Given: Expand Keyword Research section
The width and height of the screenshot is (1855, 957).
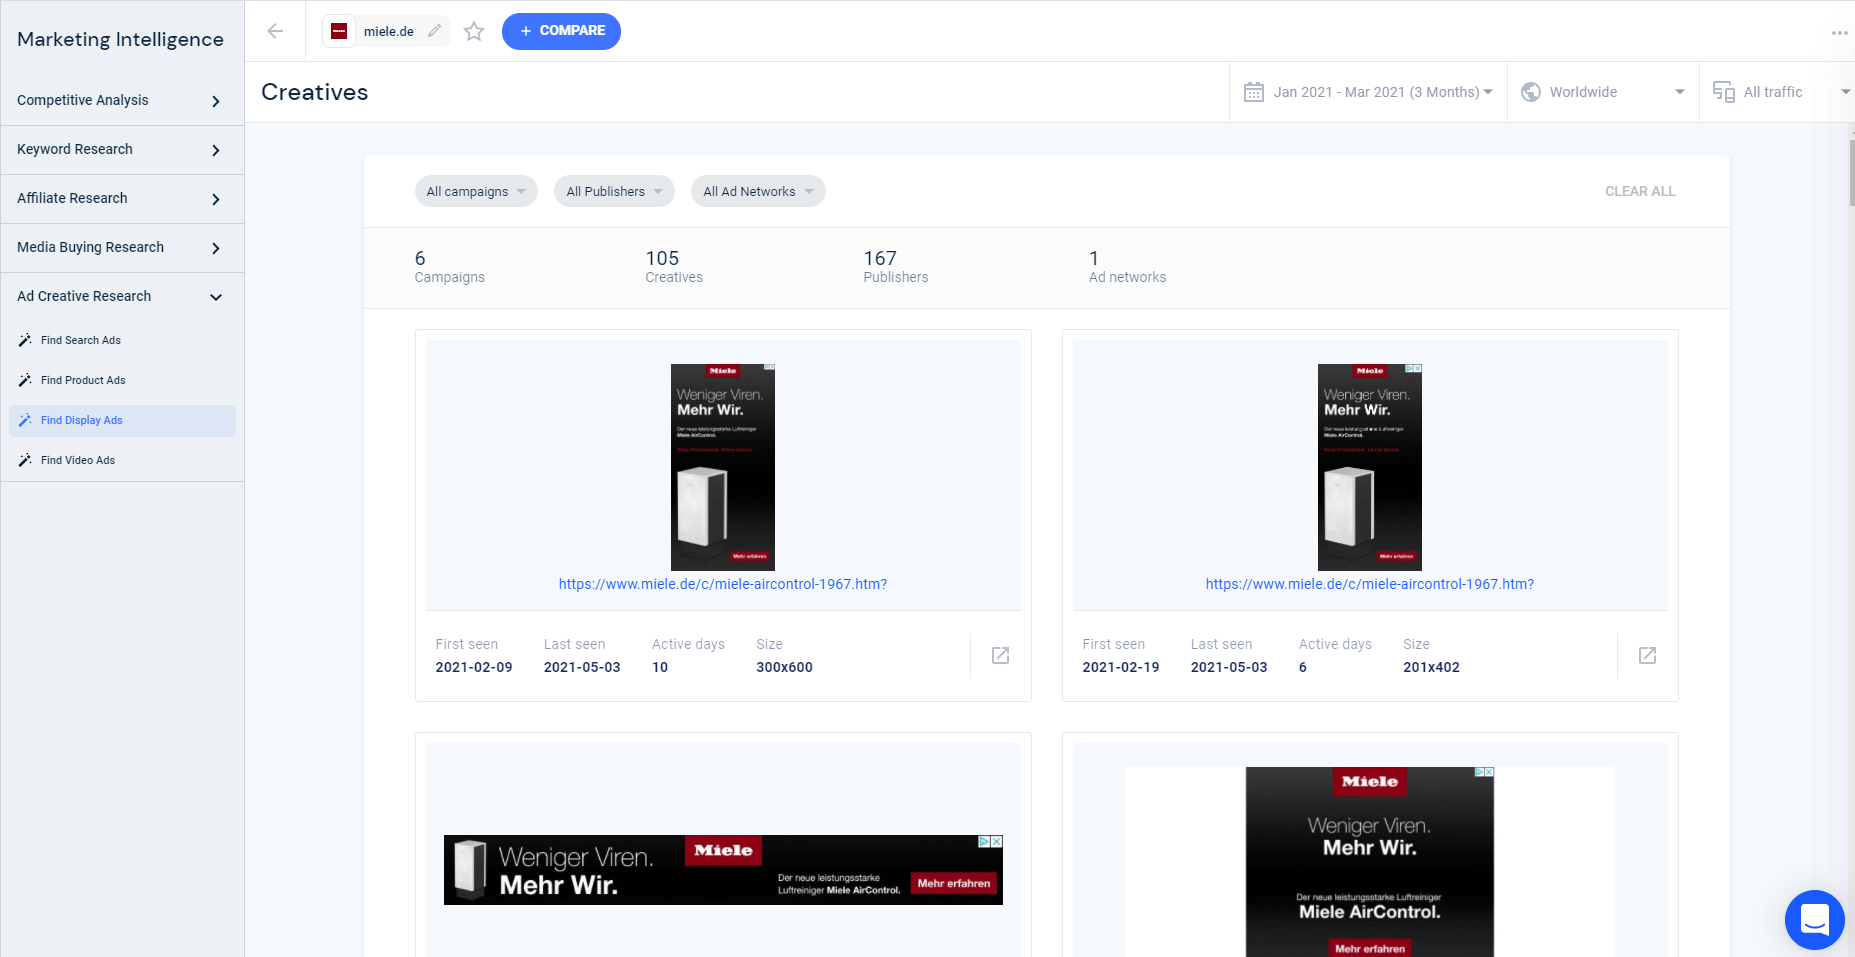Looking at the screenshot, I should (122, 149).
